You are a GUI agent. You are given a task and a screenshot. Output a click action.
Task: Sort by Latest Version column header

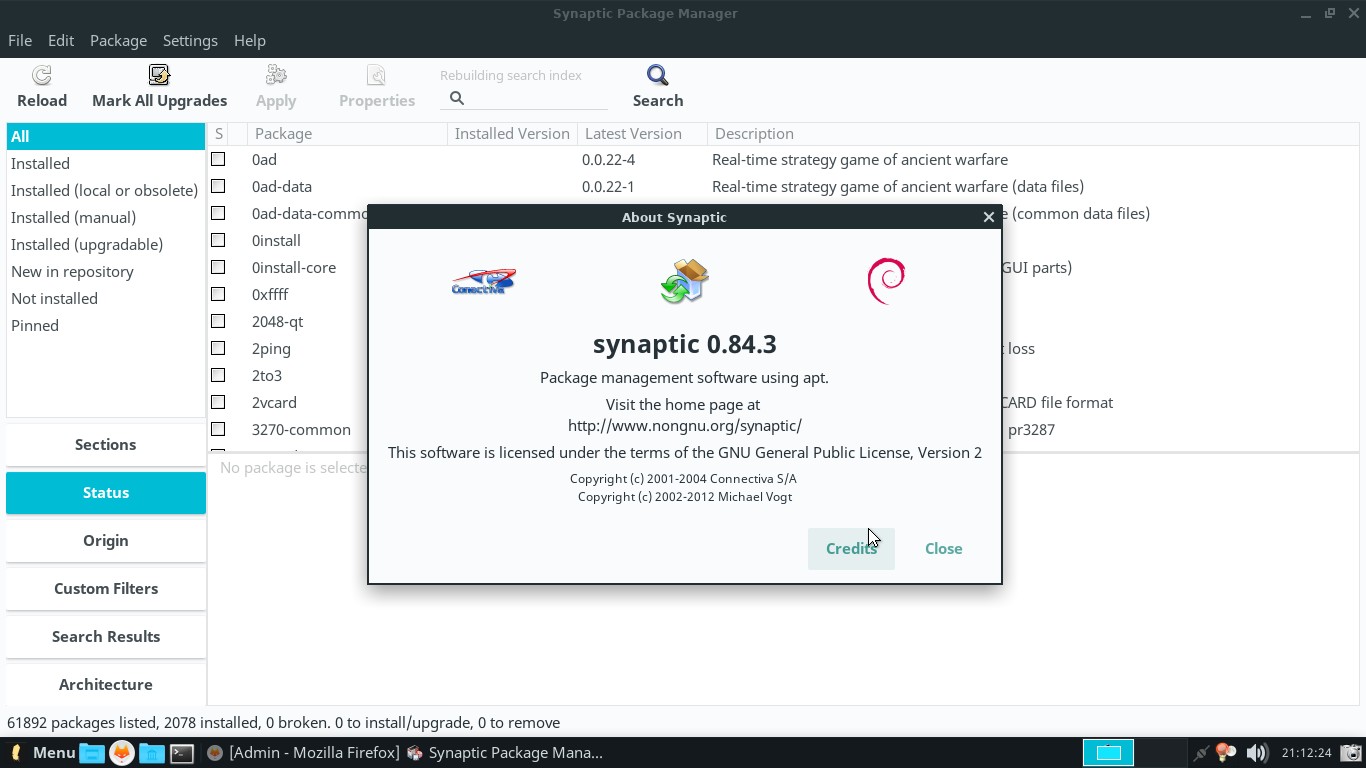pyautogui.click(x=642, y=134)
